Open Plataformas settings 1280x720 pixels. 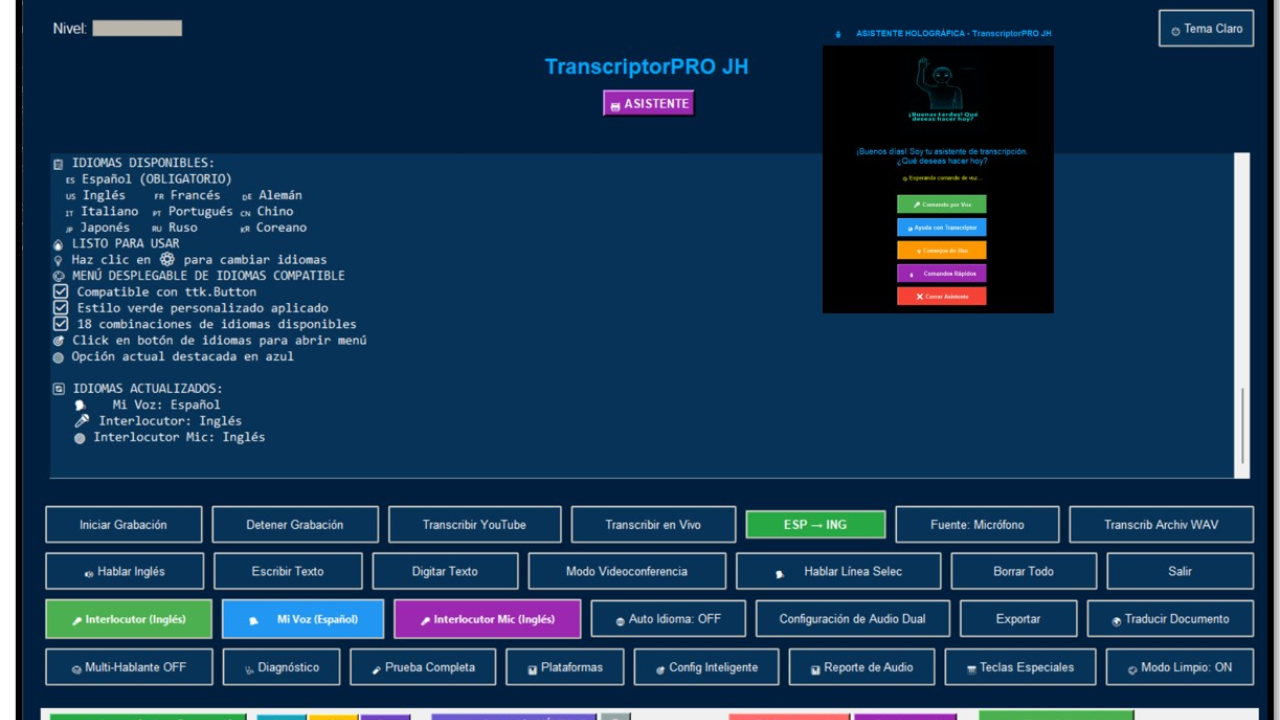pyautogui.click(x=565, y=667)
